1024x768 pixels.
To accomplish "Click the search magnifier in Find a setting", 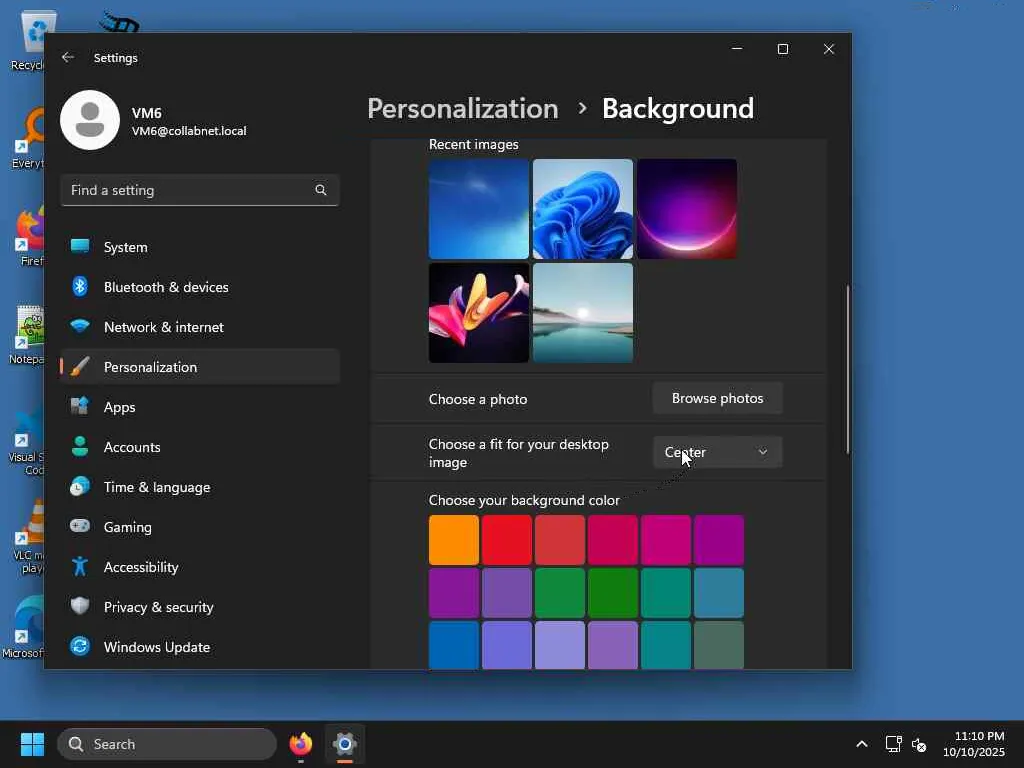I will [321, 190].
